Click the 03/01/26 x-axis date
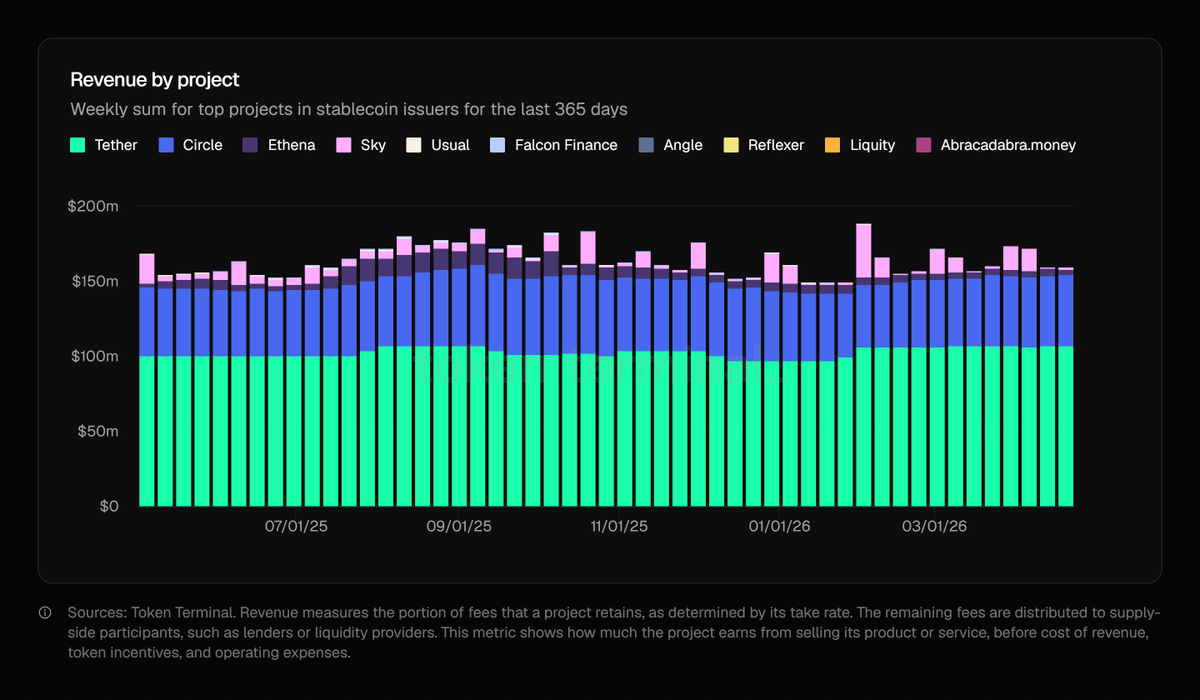 934,525
